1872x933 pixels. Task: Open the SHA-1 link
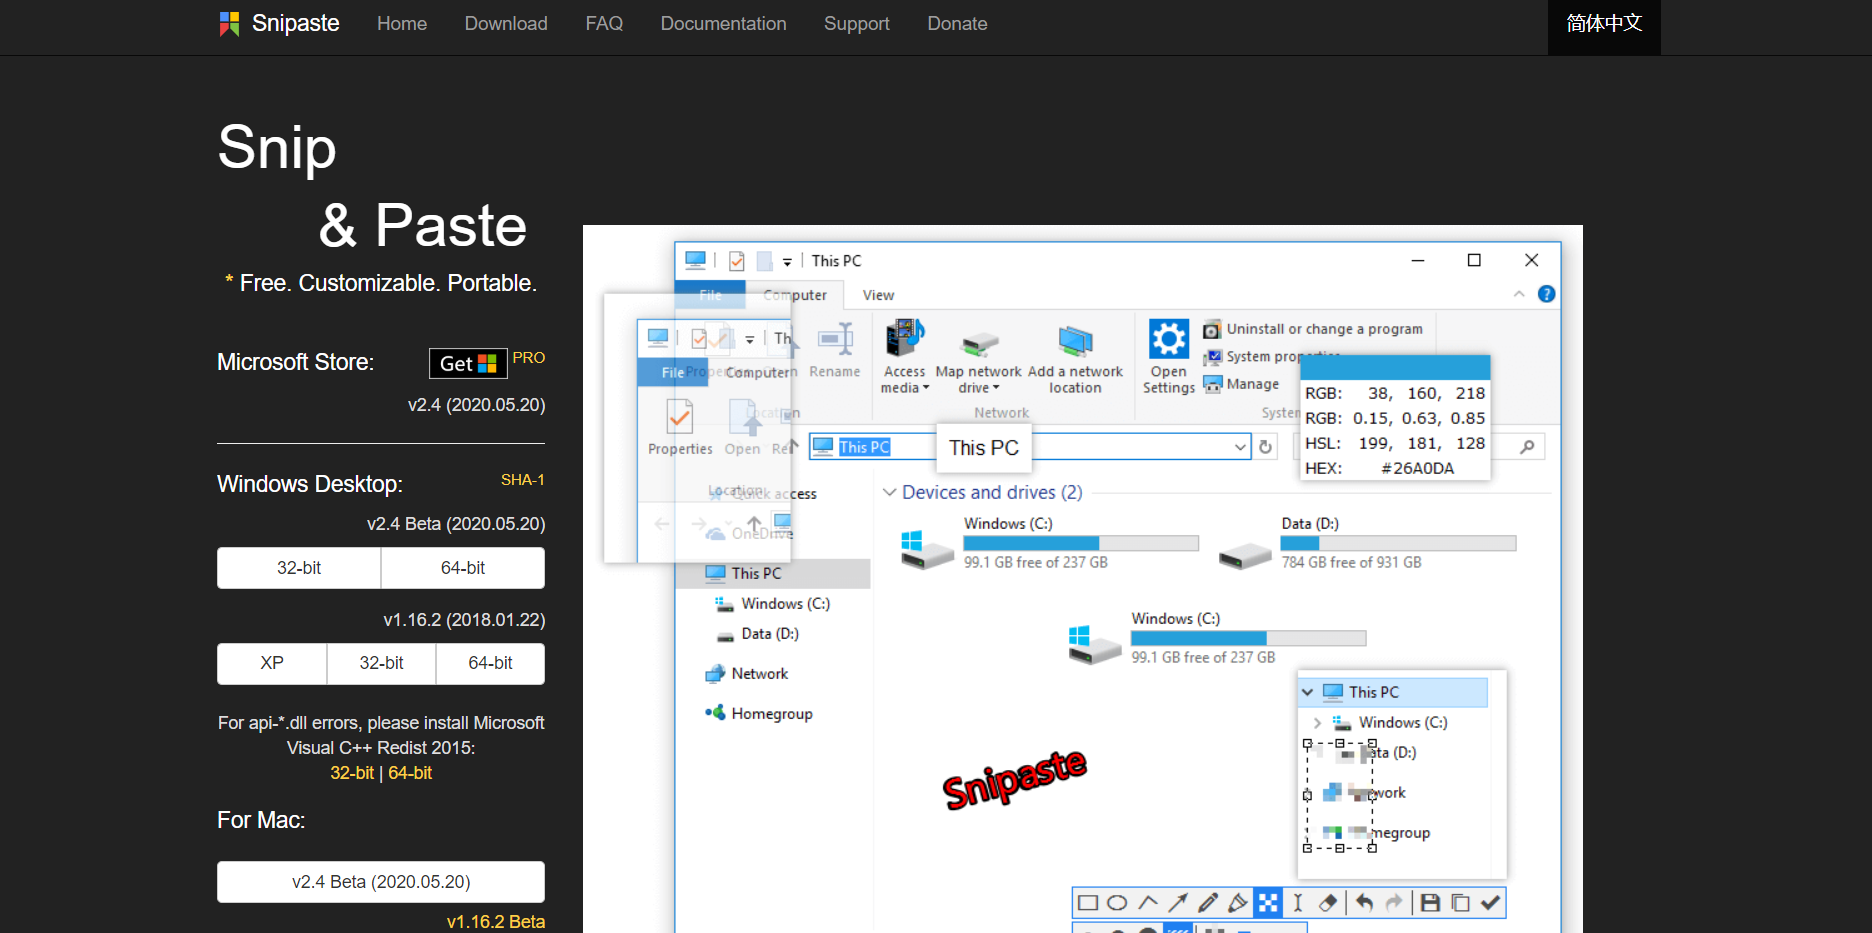(x=523, y=480)
